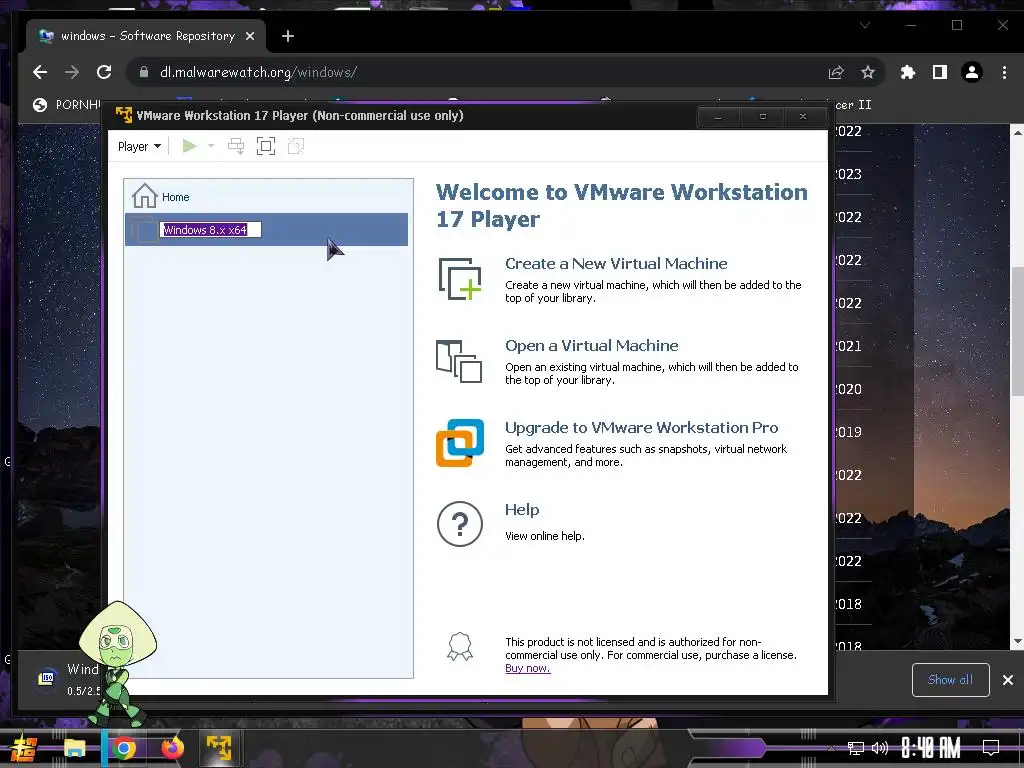This screenshot has width=1024, height=768.
Task: Click the Open a Virtual Machine icon
Action: 459,360
